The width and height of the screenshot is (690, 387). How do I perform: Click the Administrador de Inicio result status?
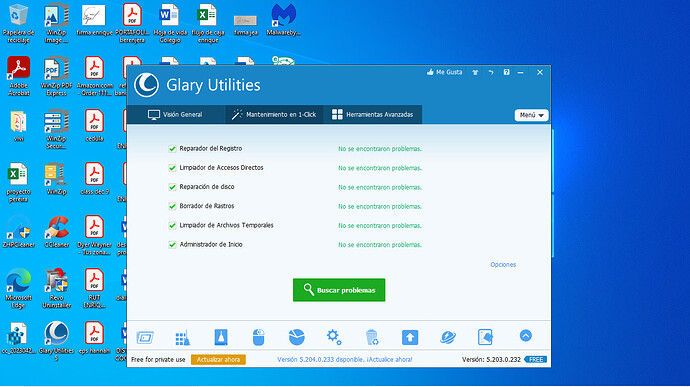point(380,244)
